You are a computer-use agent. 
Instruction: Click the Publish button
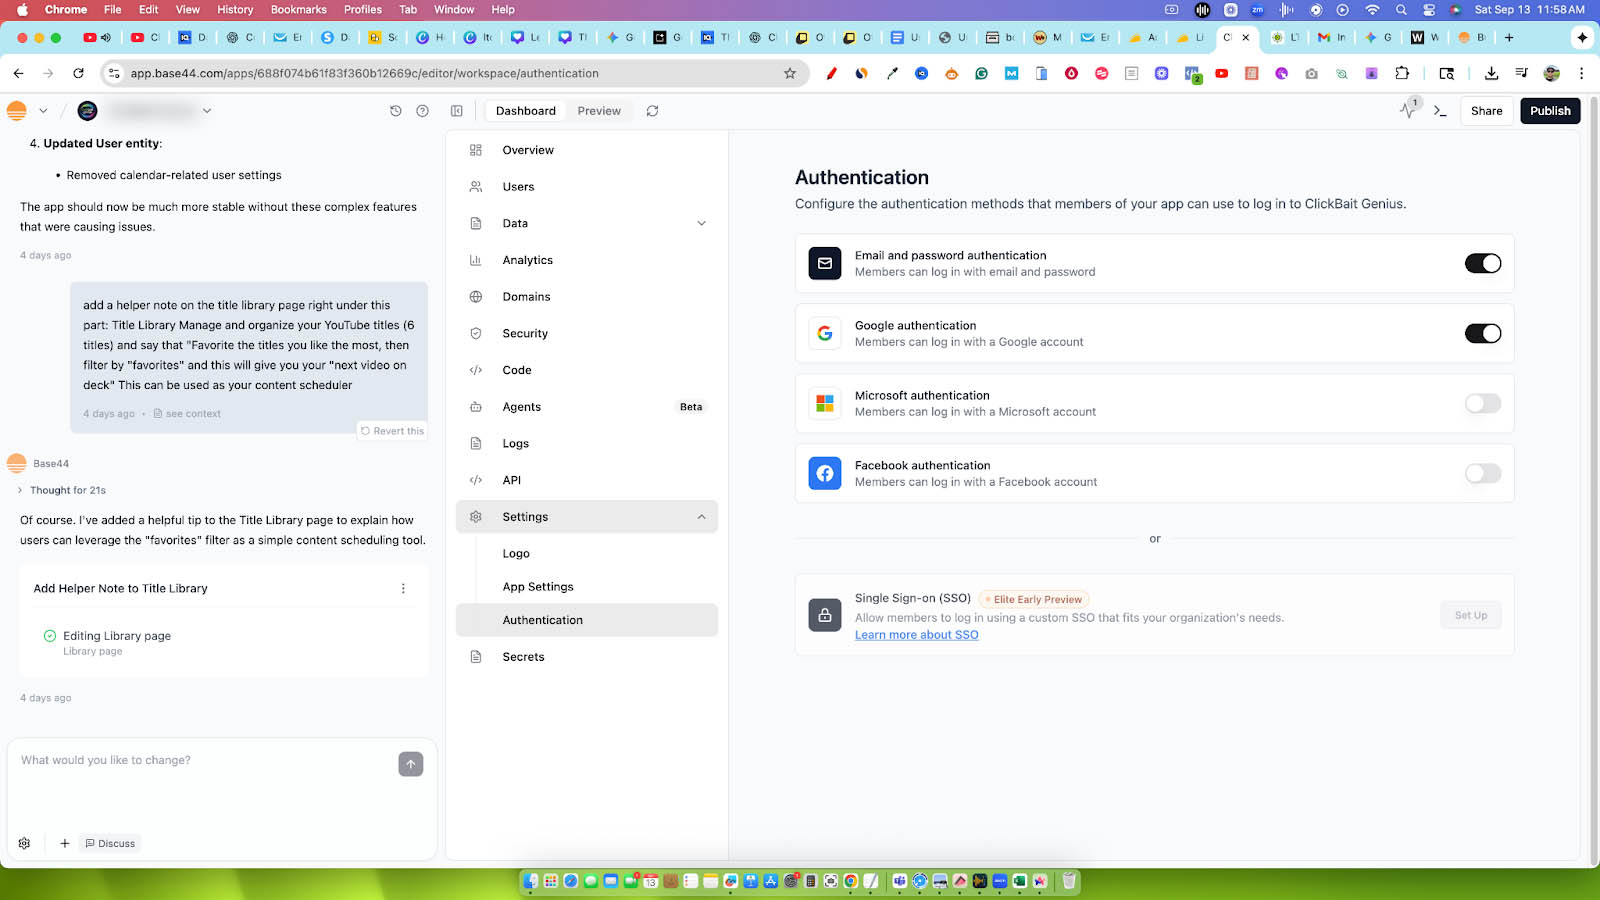pos(1550,110)
